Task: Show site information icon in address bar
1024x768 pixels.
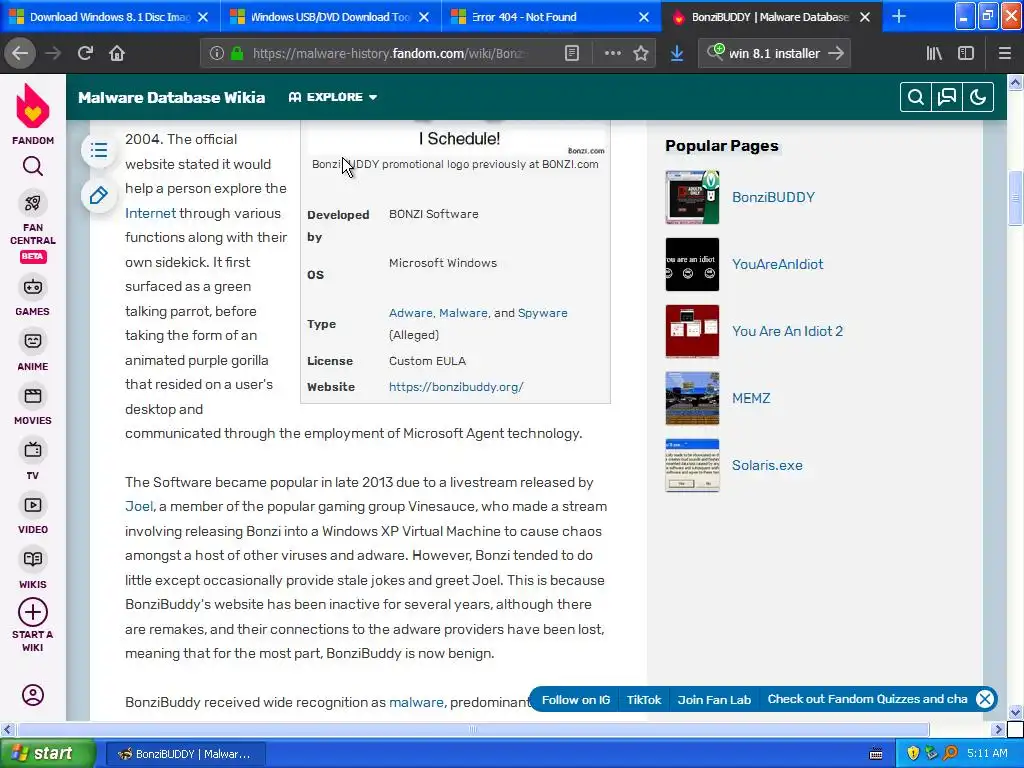Action: [217, 54]
